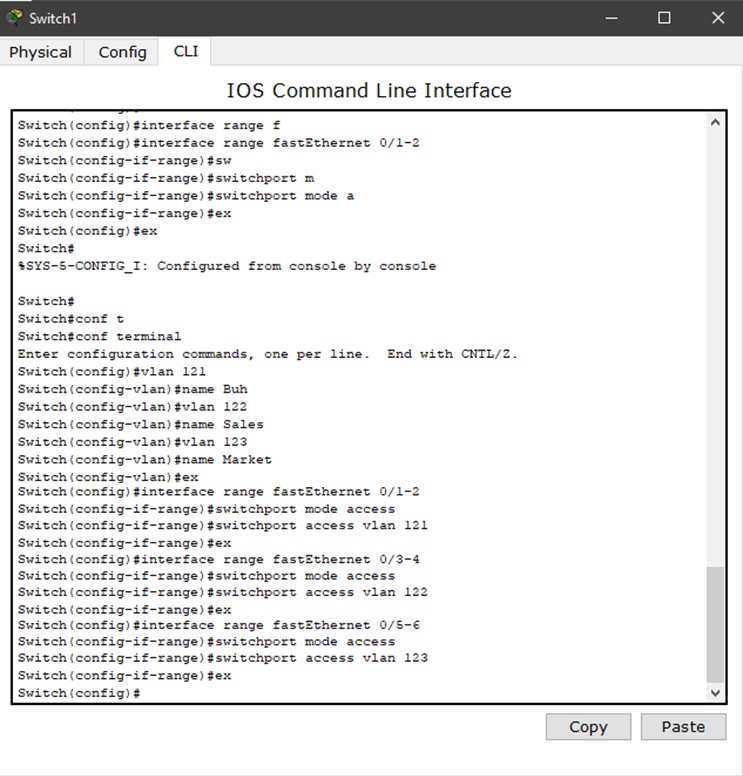Click the scrollbar up arrow

(715, 122)
